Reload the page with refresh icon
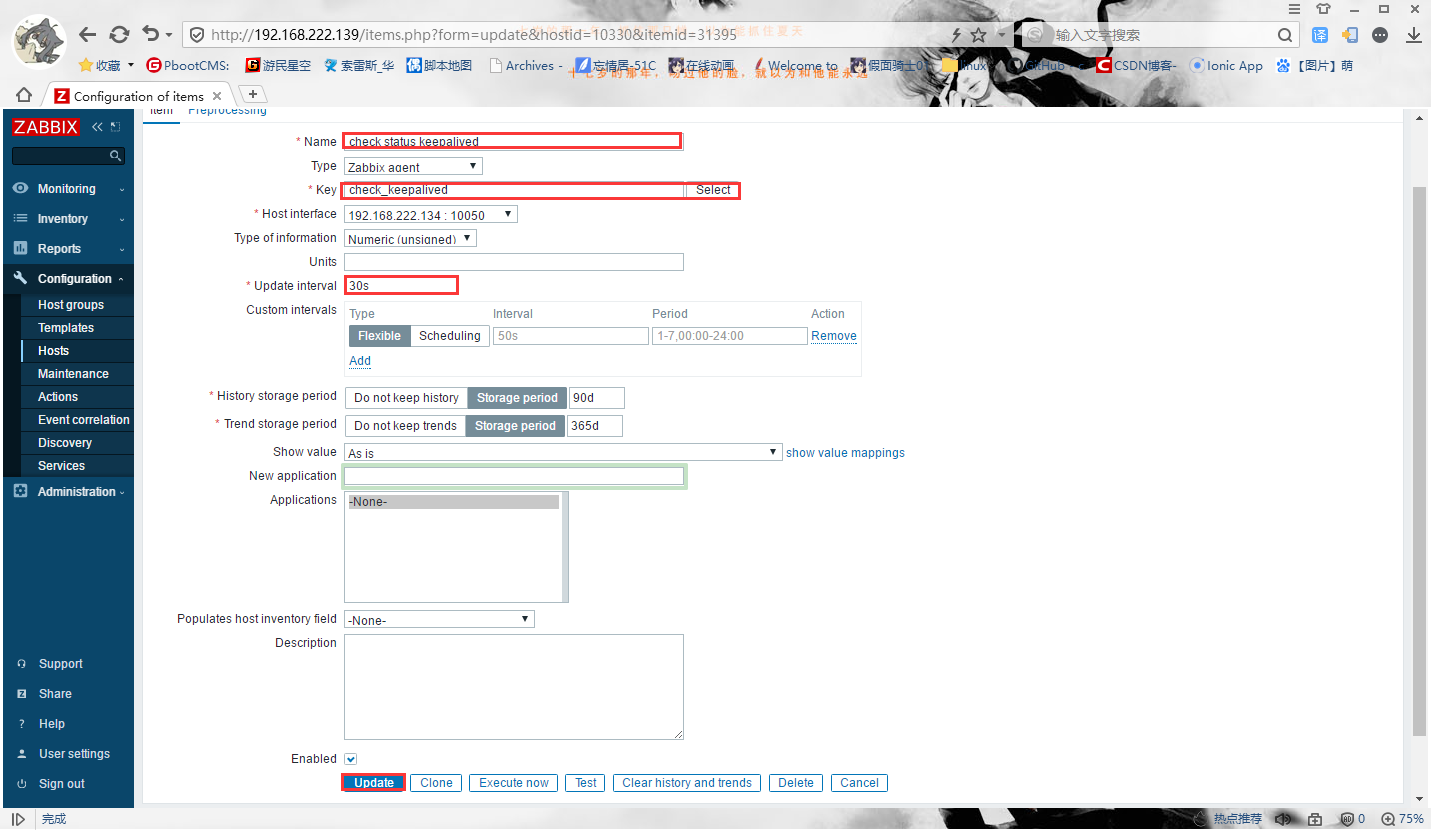The width and height of the screenshot is (1431, 830). pyautogui.click(x=119, y=34)
